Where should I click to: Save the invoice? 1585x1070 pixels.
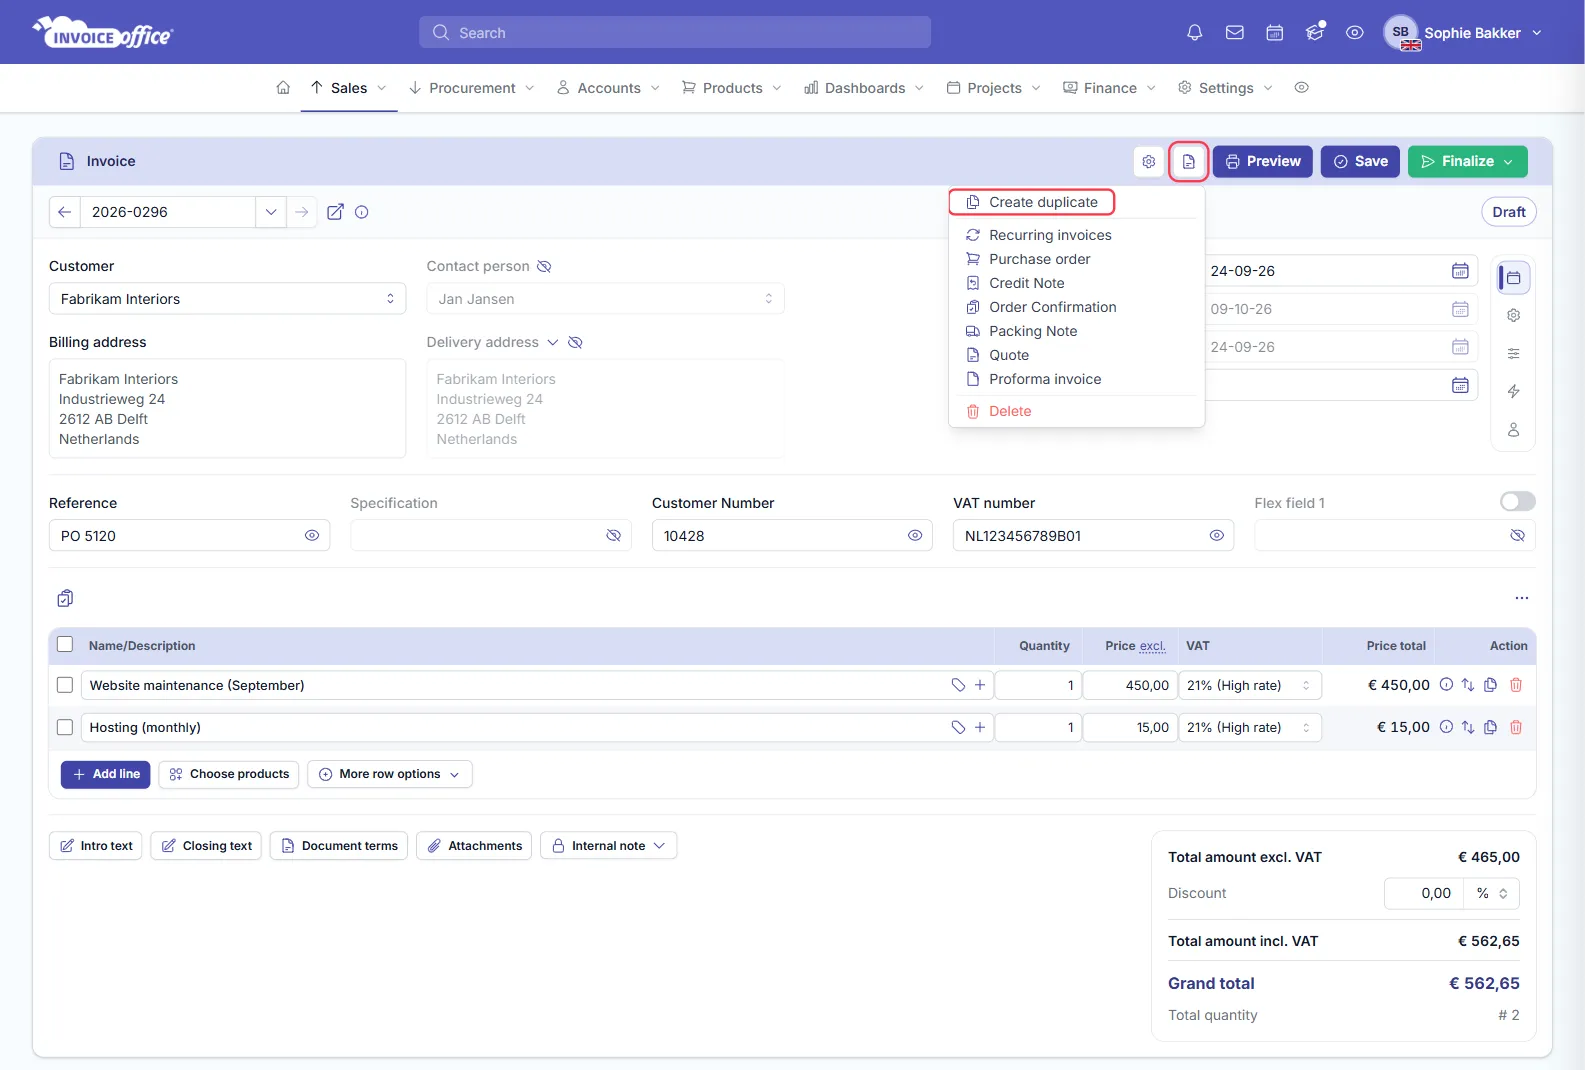tap(1360, 161)
